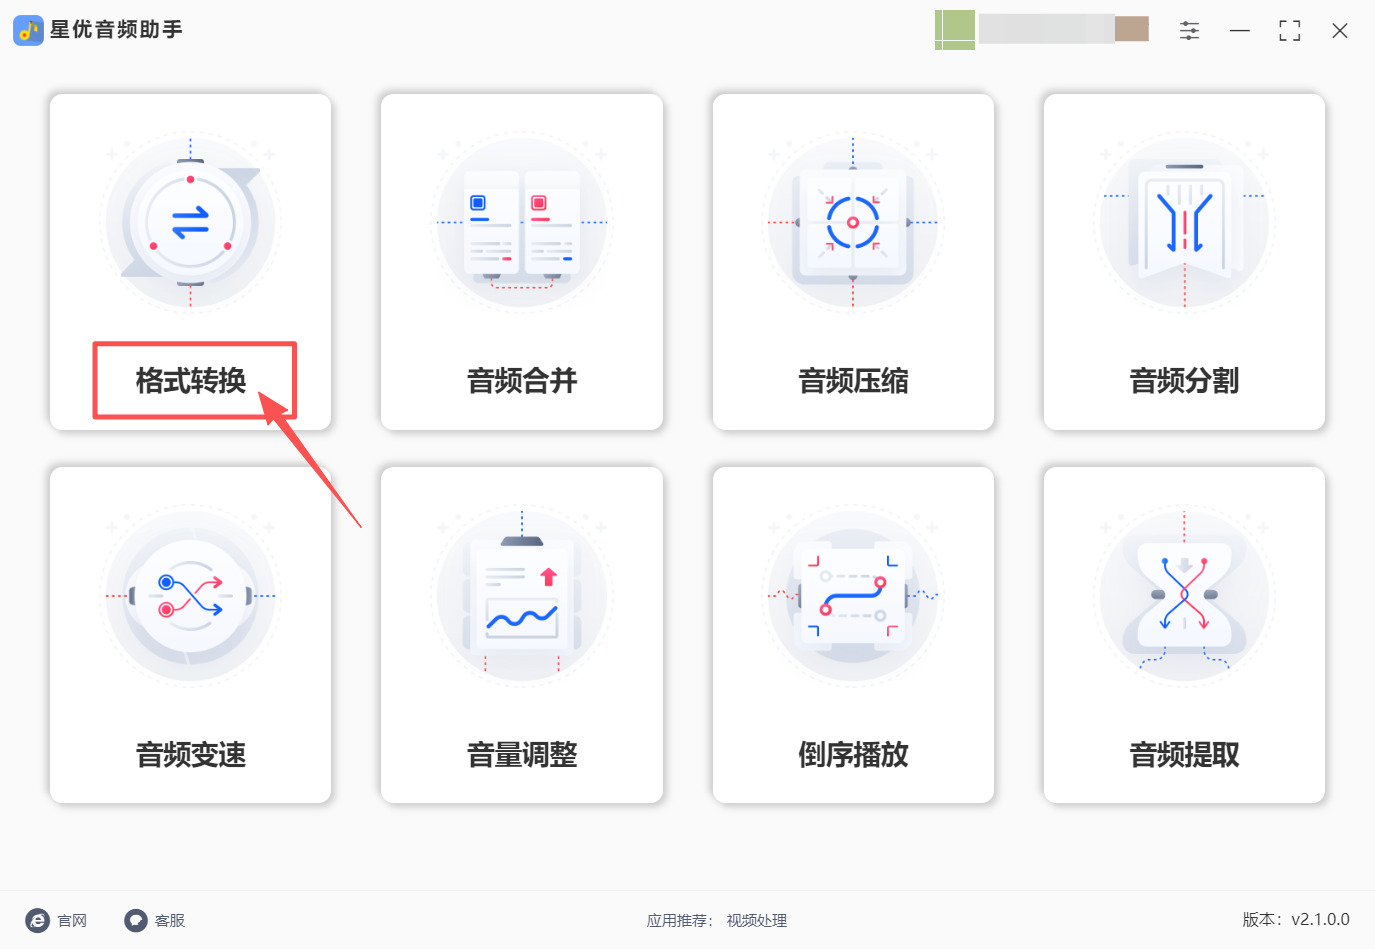Click the 星优音频助手 app logo
Screen dimensions: 1375x950
coord(28,30)
